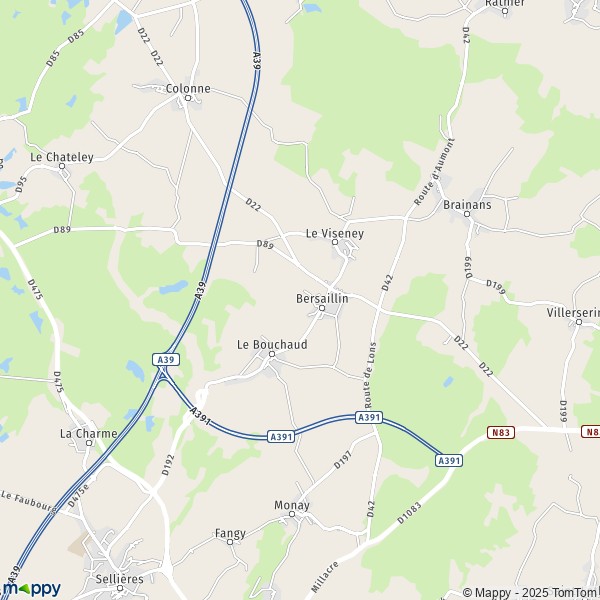Select the La Charme marker
600x600 pixels.
(89, 443)
